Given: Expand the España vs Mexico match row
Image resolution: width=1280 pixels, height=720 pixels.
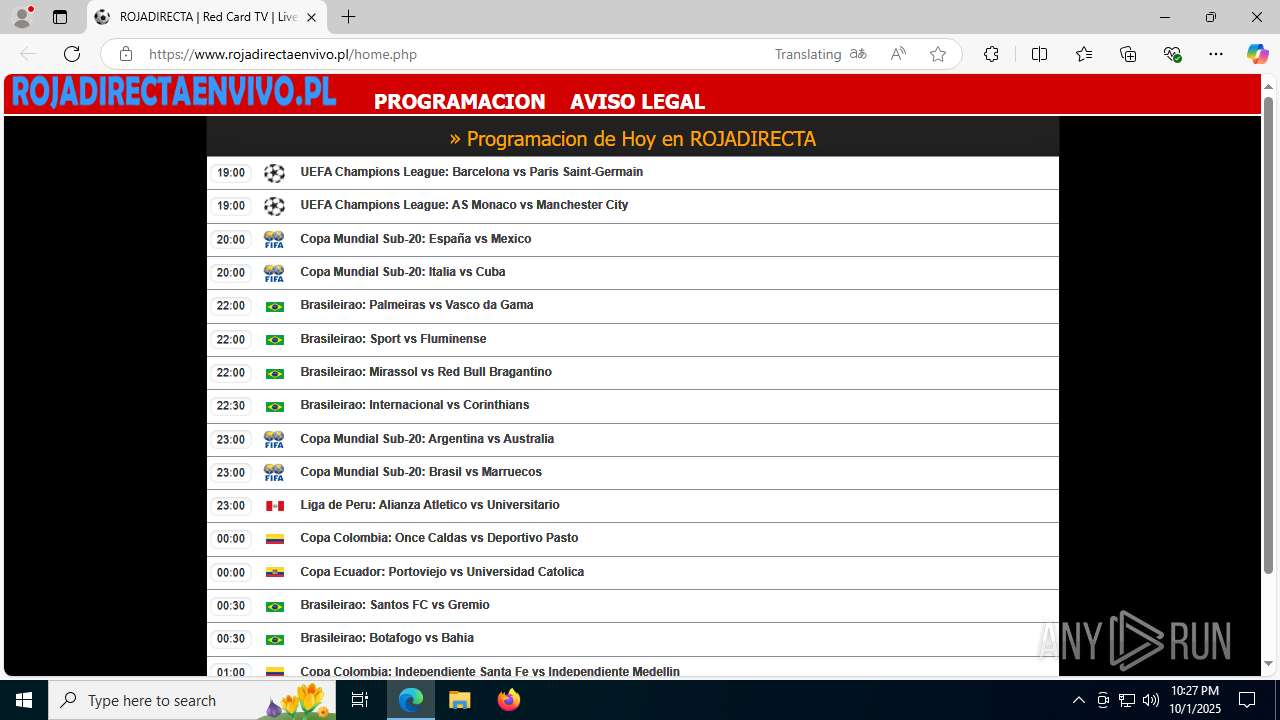Looking at the screenshot, I should 632,239.
